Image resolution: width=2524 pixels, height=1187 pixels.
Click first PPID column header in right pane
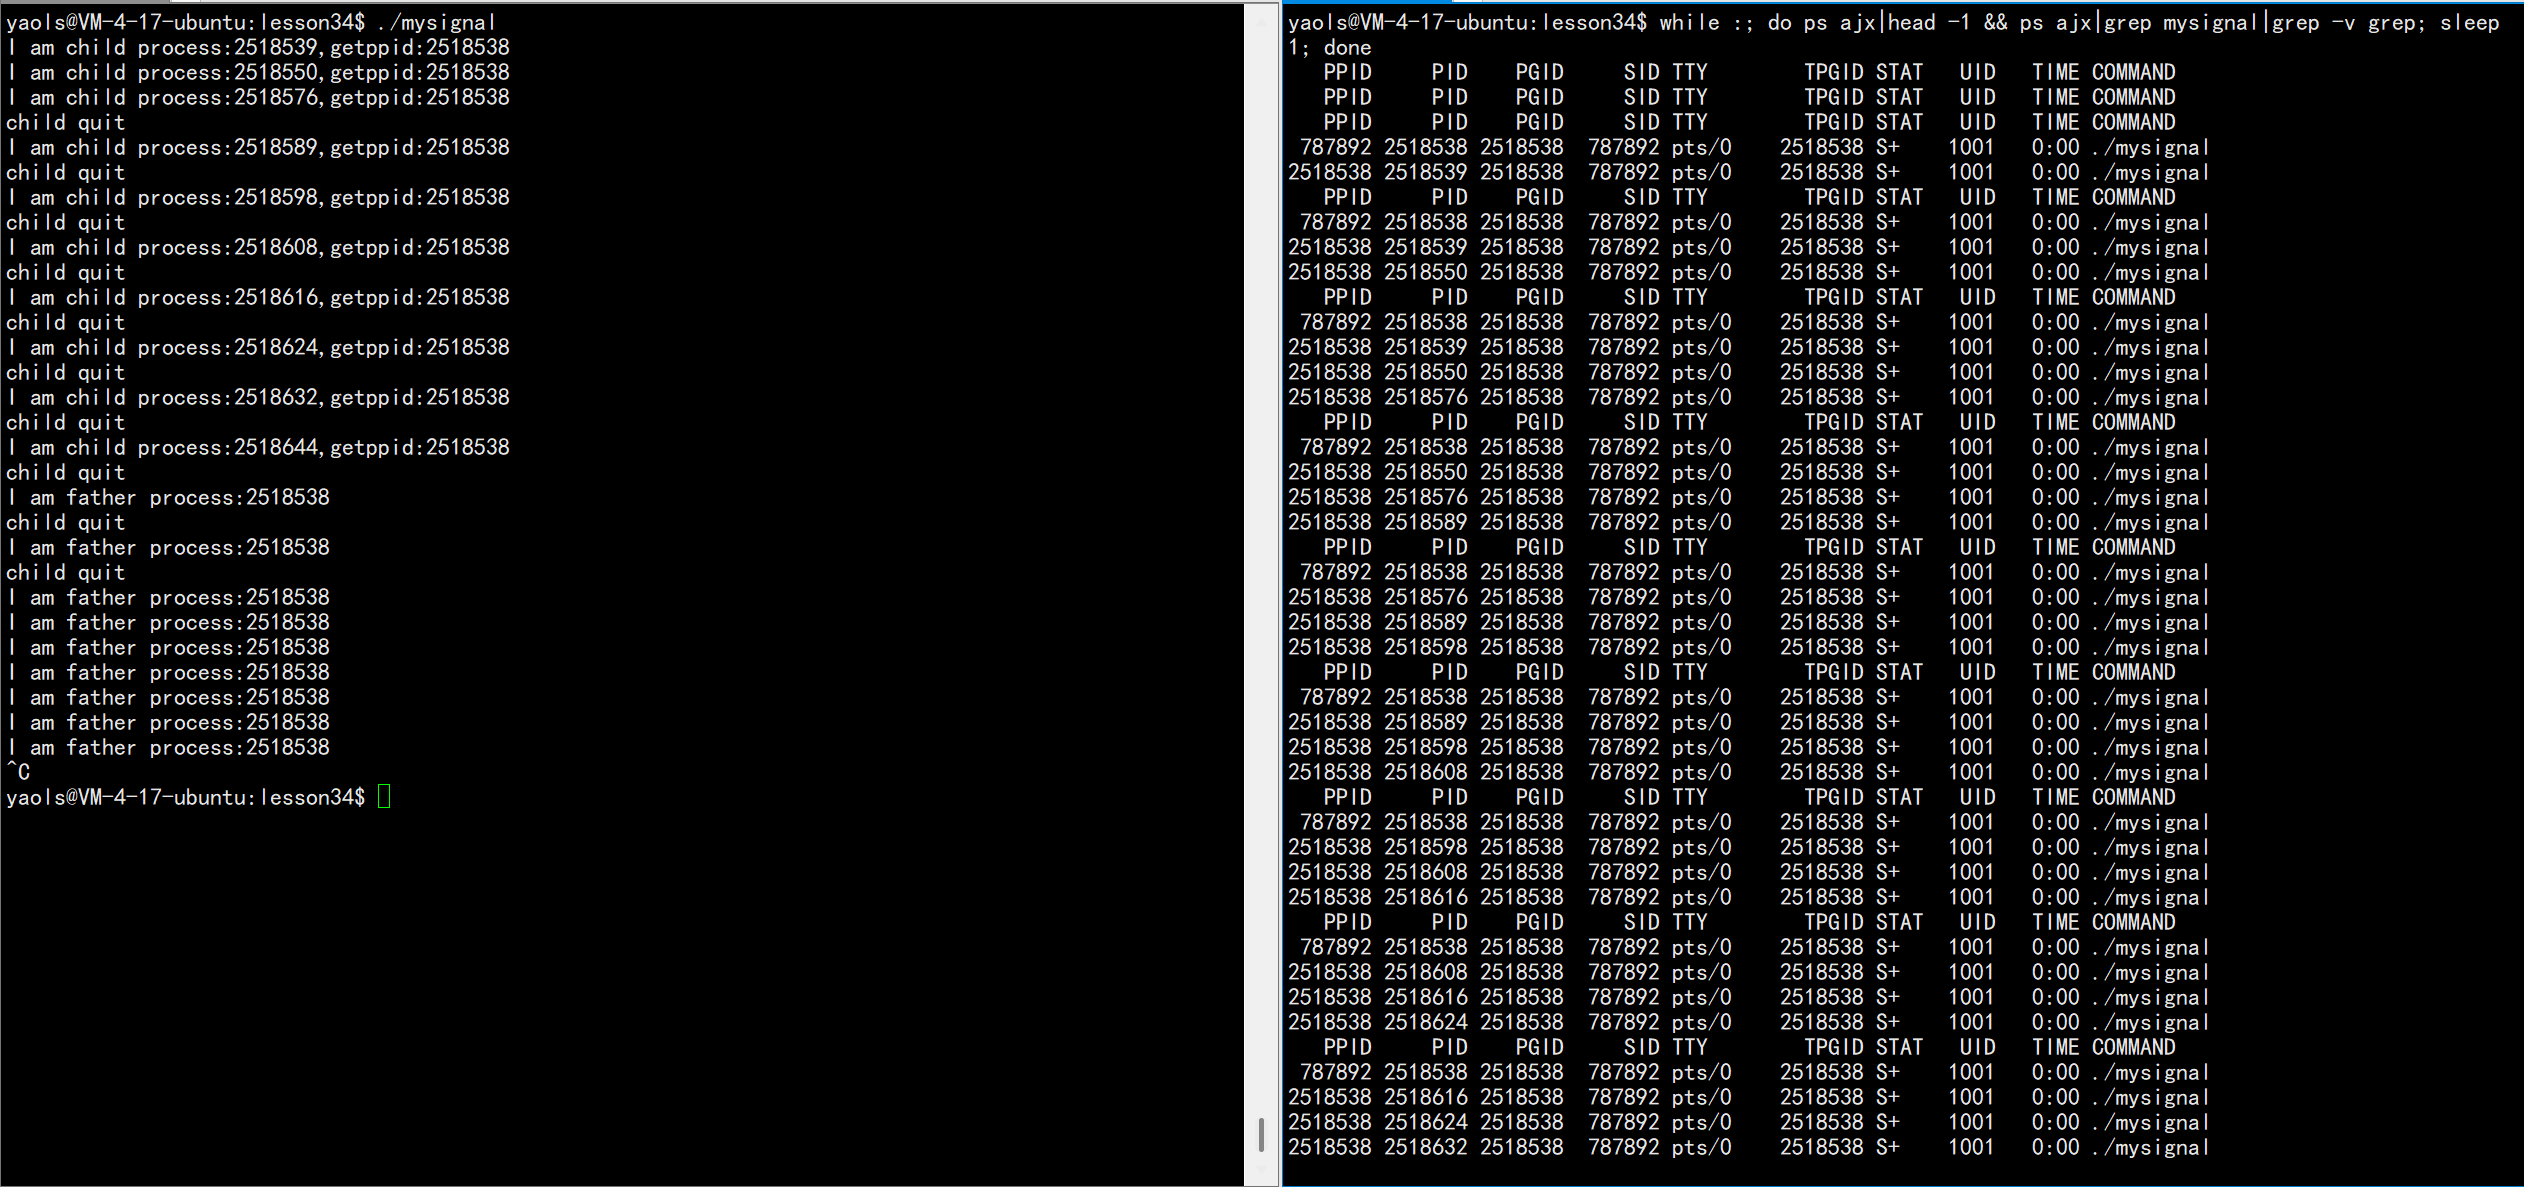[1347, 72]
